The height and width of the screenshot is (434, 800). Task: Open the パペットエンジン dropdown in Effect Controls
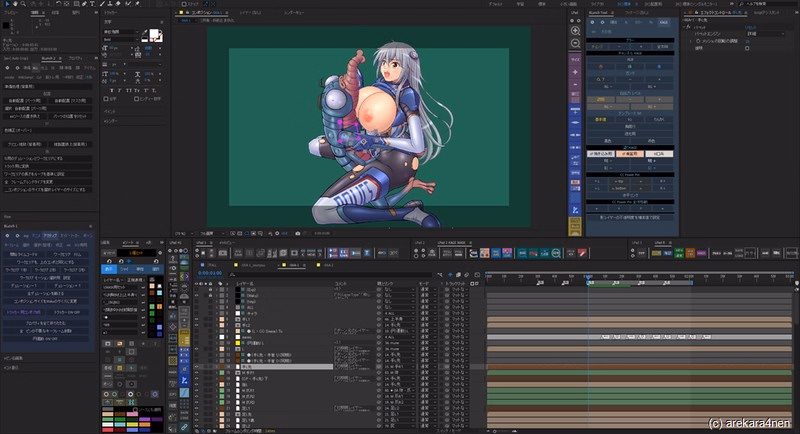tap(764, 32)
